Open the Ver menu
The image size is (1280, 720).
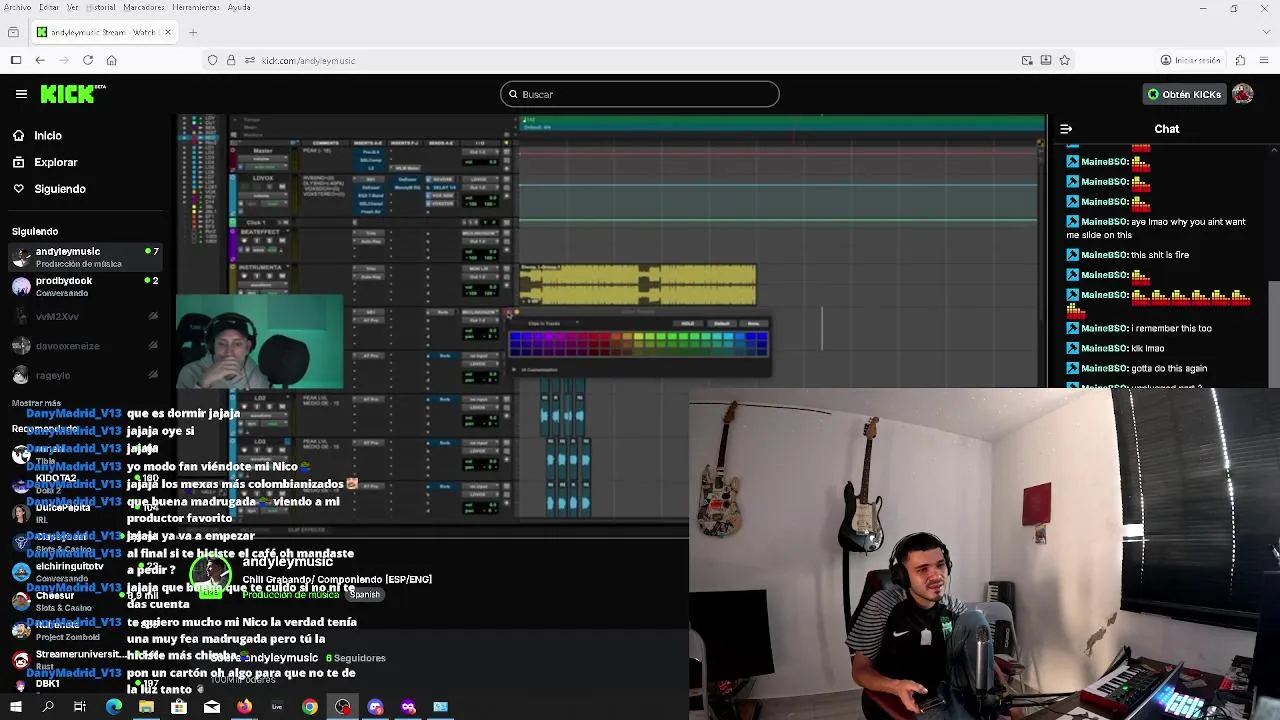tap(74, 7)
